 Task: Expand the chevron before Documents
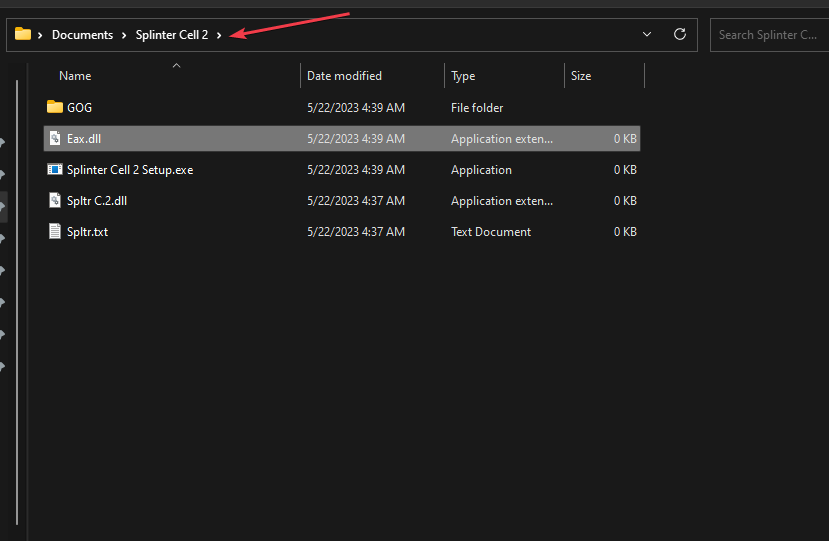coord(40,35)
